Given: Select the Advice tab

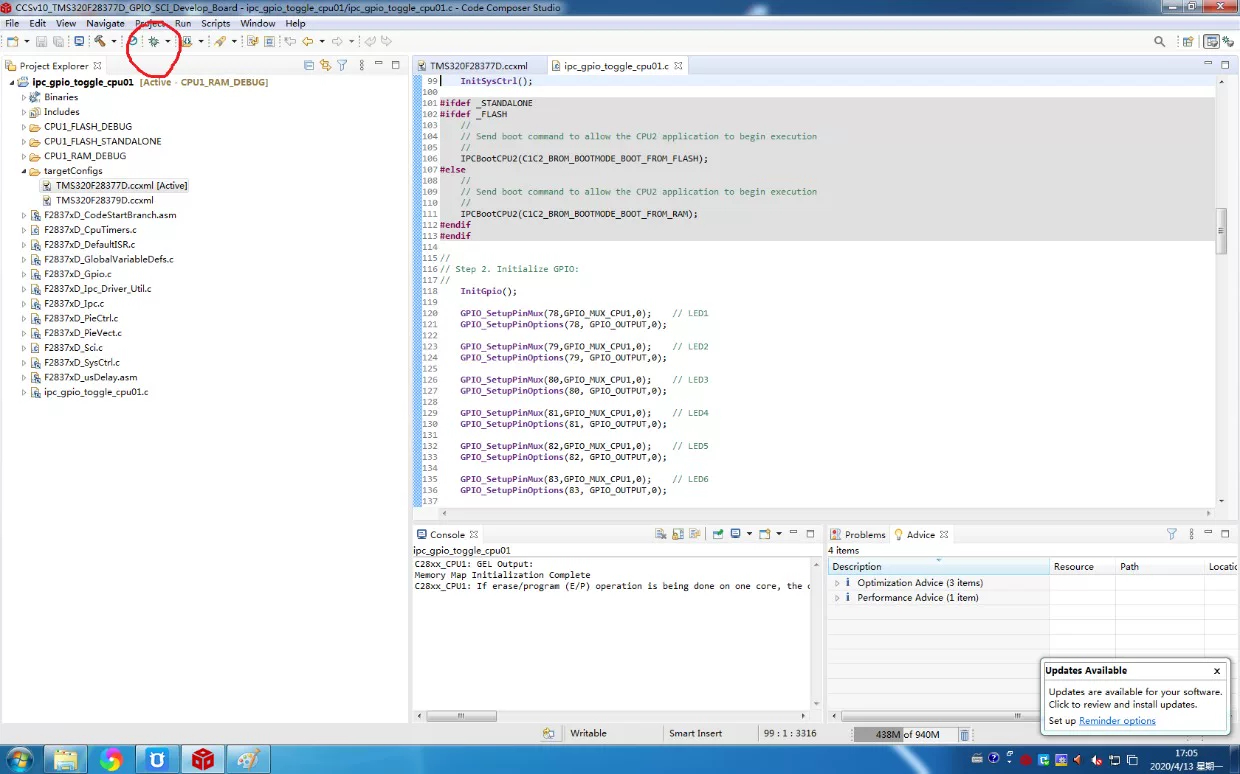Looking at the screenshot, I should pos(920,535).
